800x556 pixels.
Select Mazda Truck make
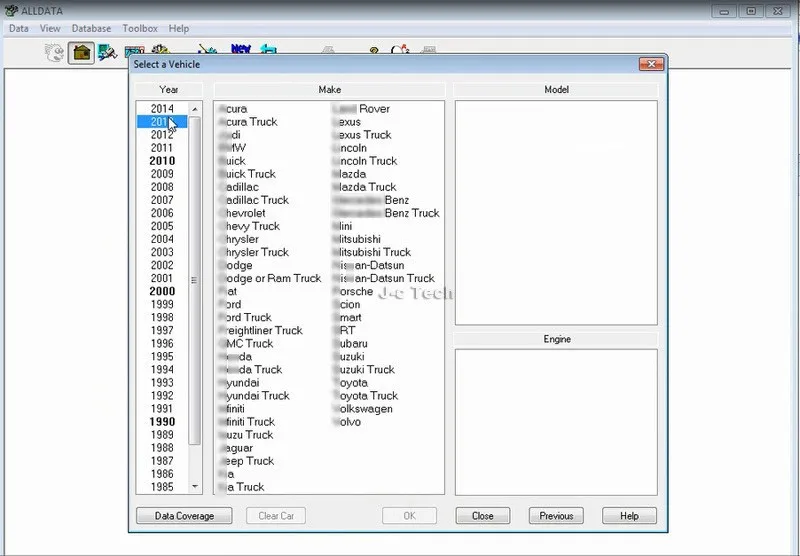[365, 187]
